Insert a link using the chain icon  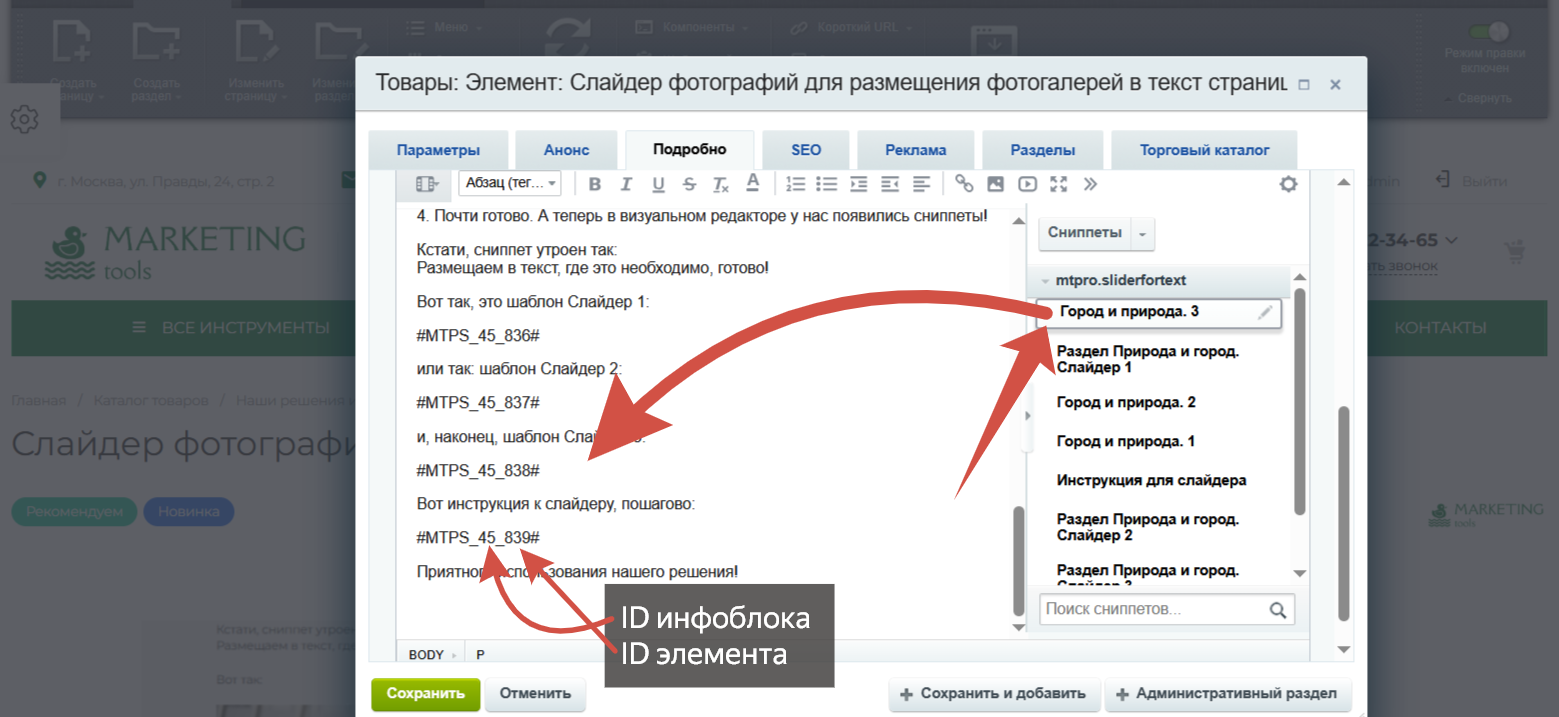pyautogui.click(x=964, y=183)
